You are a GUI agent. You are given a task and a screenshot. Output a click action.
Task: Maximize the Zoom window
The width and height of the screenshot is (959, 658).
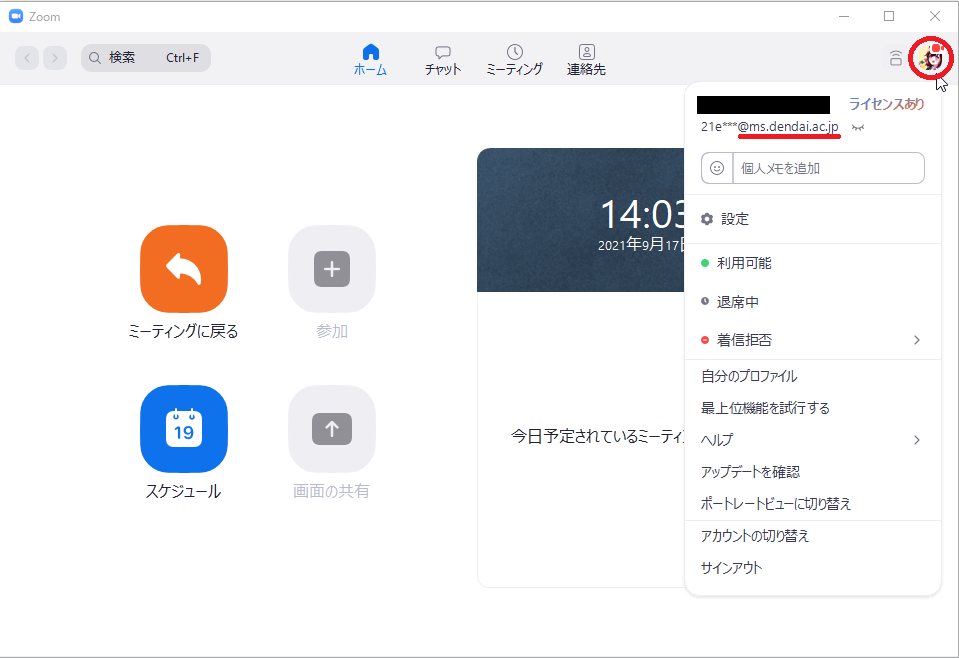(x=889, y=17)
